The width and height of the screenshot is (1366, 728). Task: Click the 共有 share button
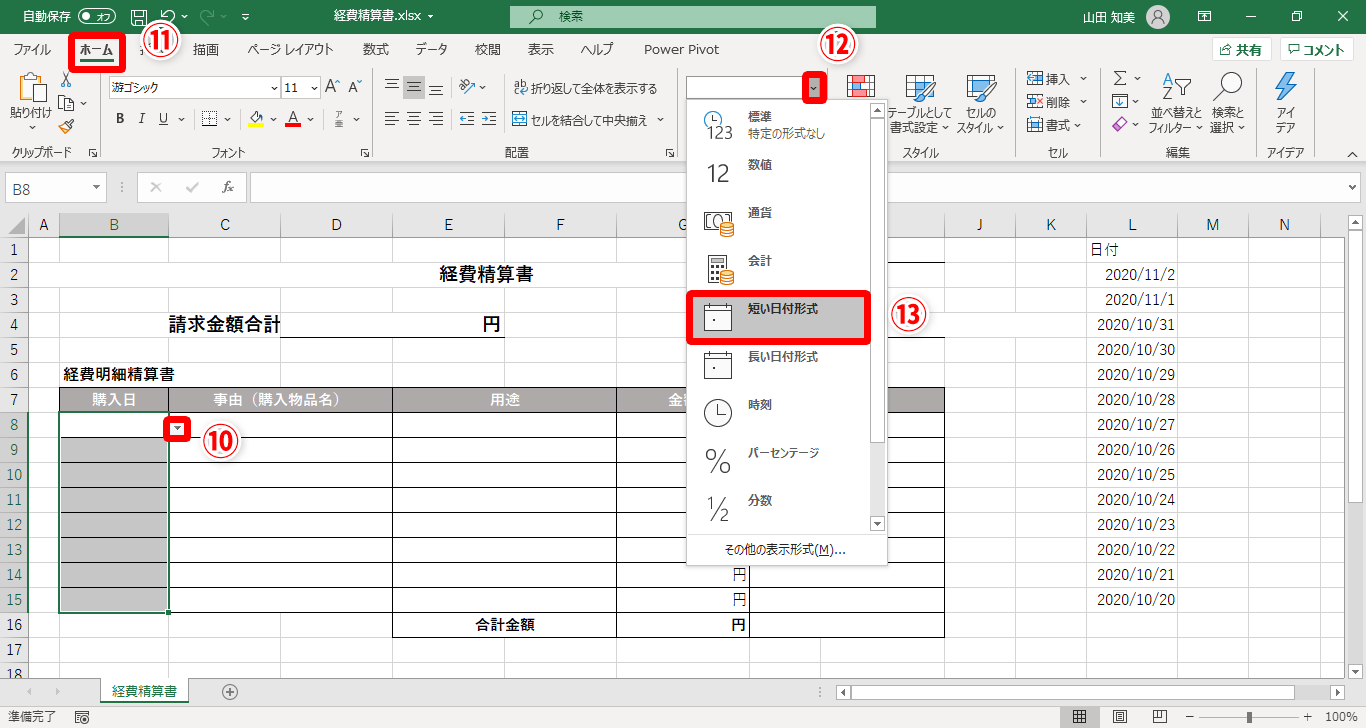click(x=1241, y=49)
